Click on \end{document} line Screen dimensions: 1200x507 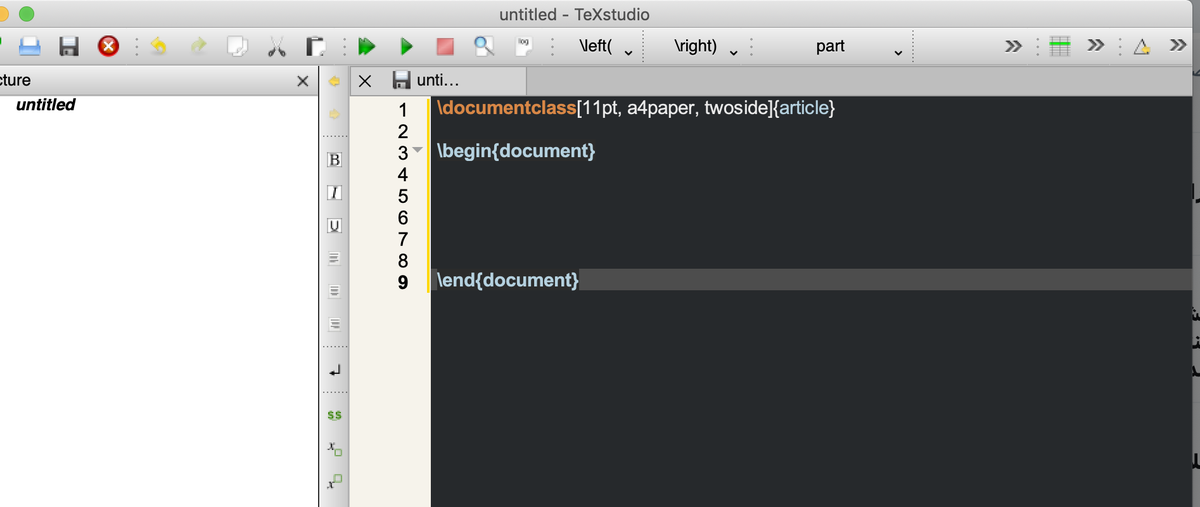[507, 280]
